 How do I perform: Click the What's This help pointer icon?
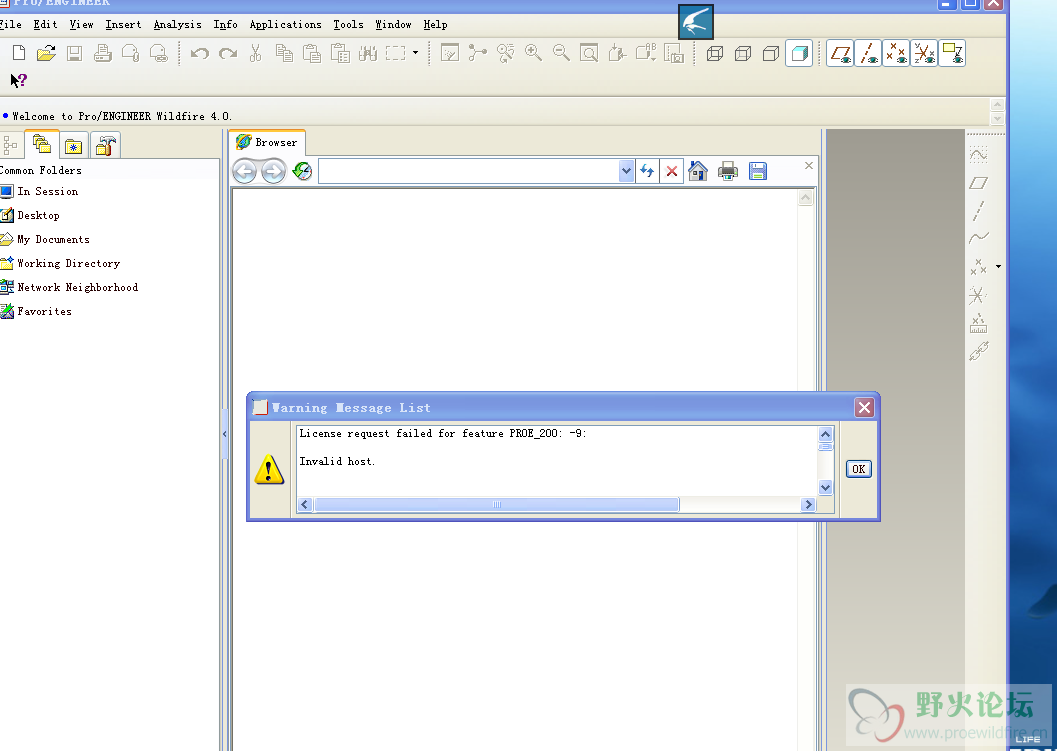18,80
